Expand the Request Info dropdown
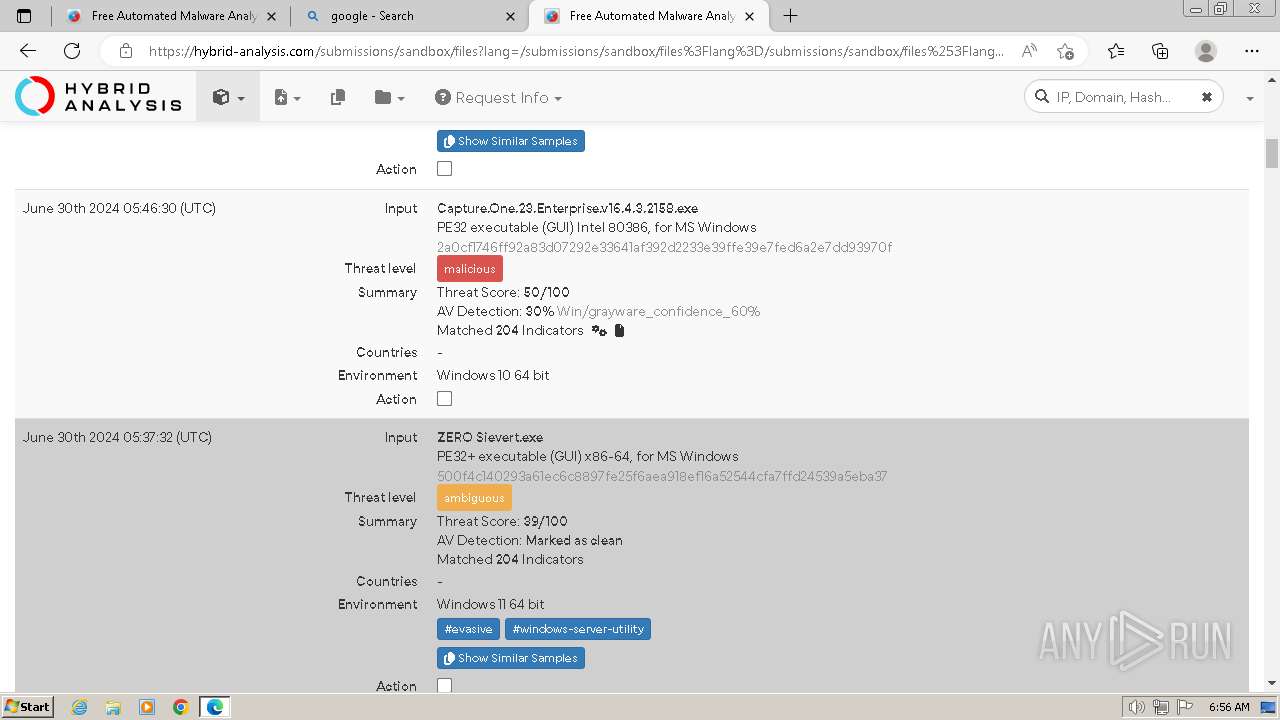Screen dimensions: 1280x720 point(498,97)
